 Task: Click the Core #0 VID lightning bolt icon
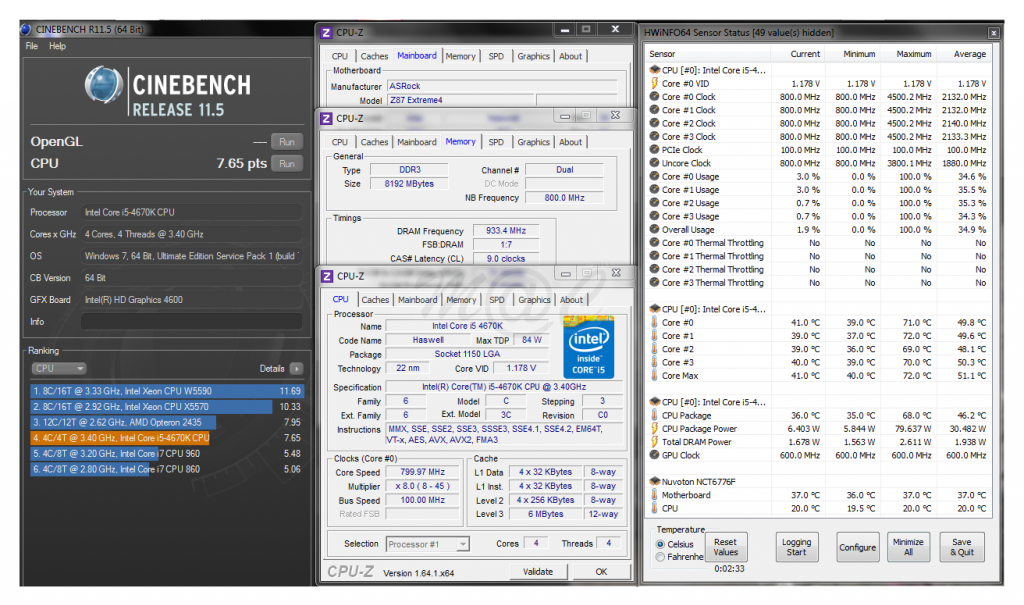[655, 84]
